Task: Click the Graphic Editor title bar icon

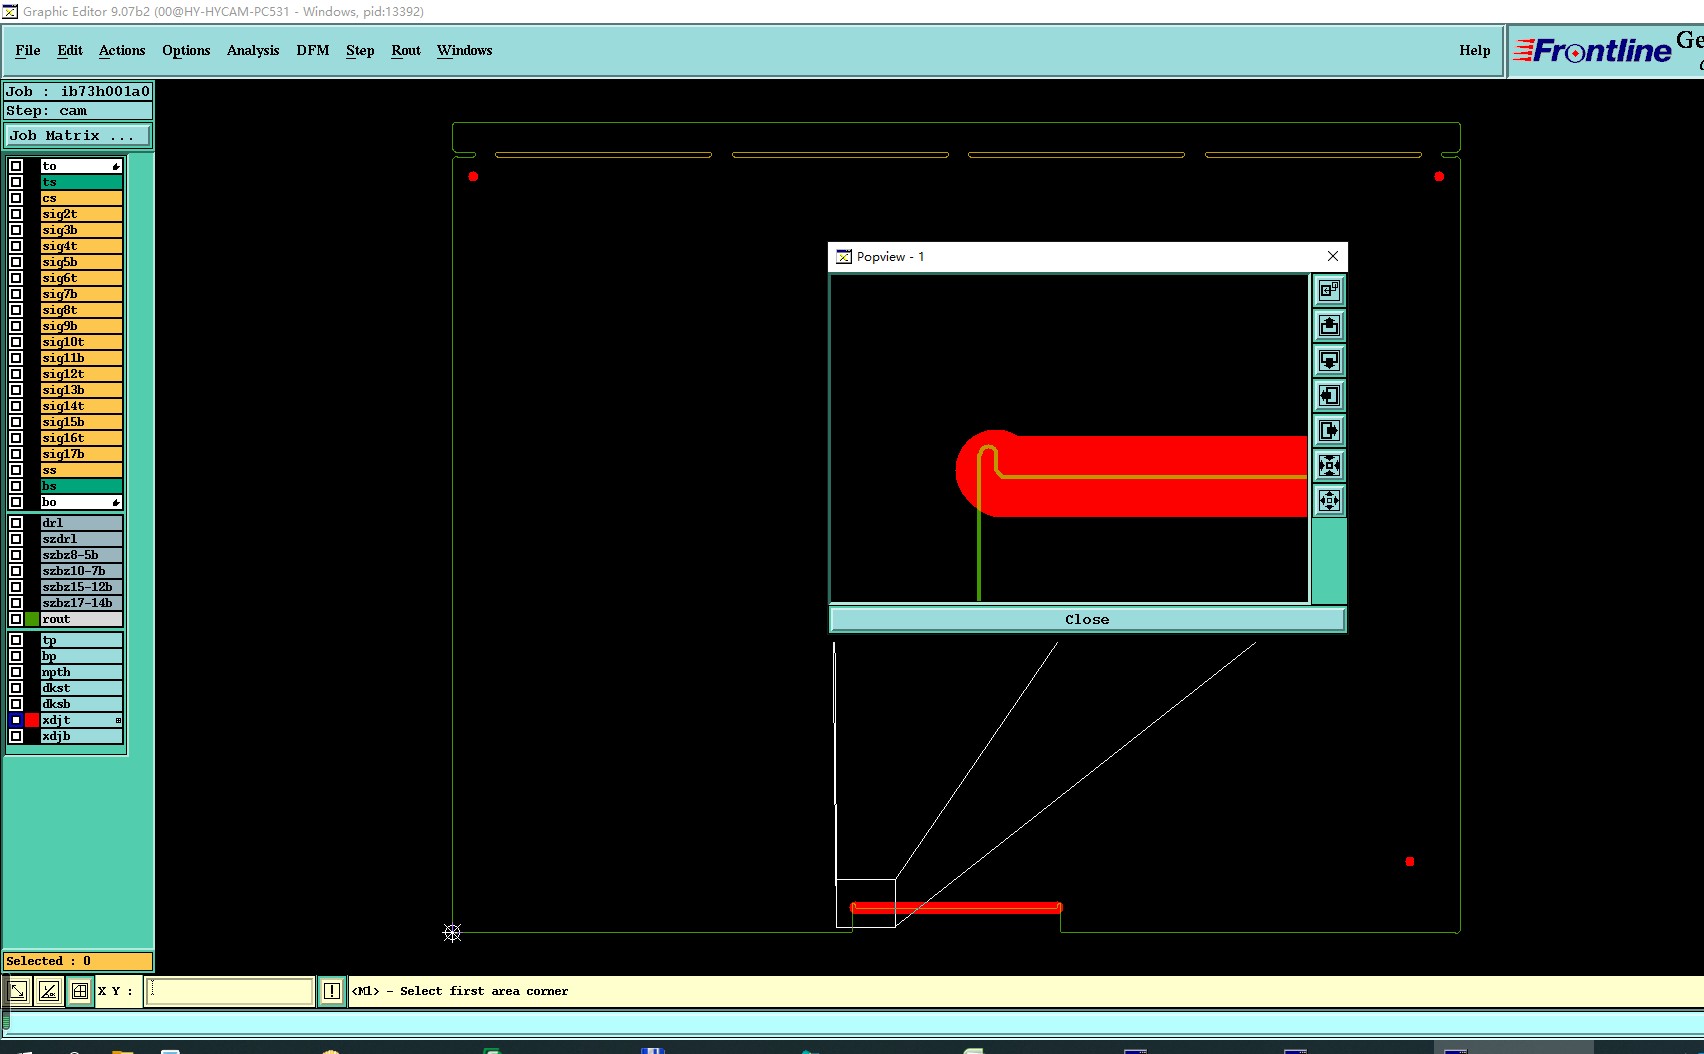Action: click(10, 11)
